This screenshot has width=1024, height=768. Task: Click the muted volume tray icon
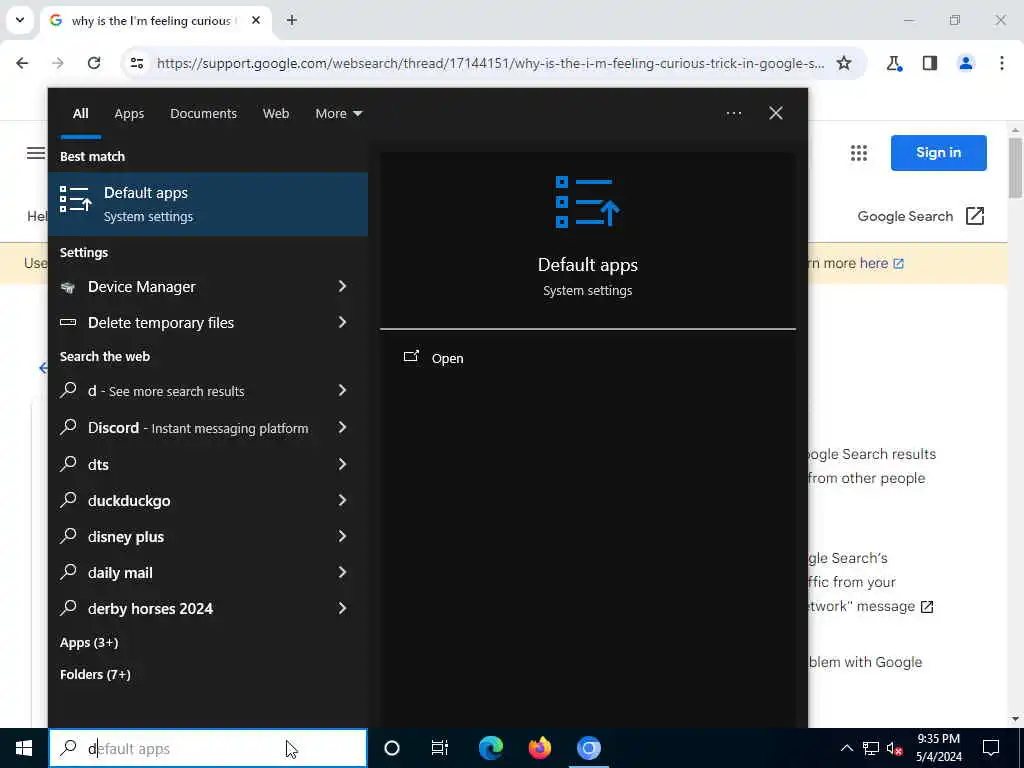(895, 748)
